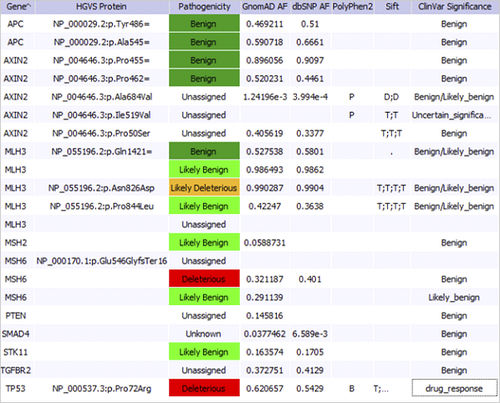This screenshot has height=403, width=500.
Task: Sort by the Pathogenicity column header
Action: [204, 7]
